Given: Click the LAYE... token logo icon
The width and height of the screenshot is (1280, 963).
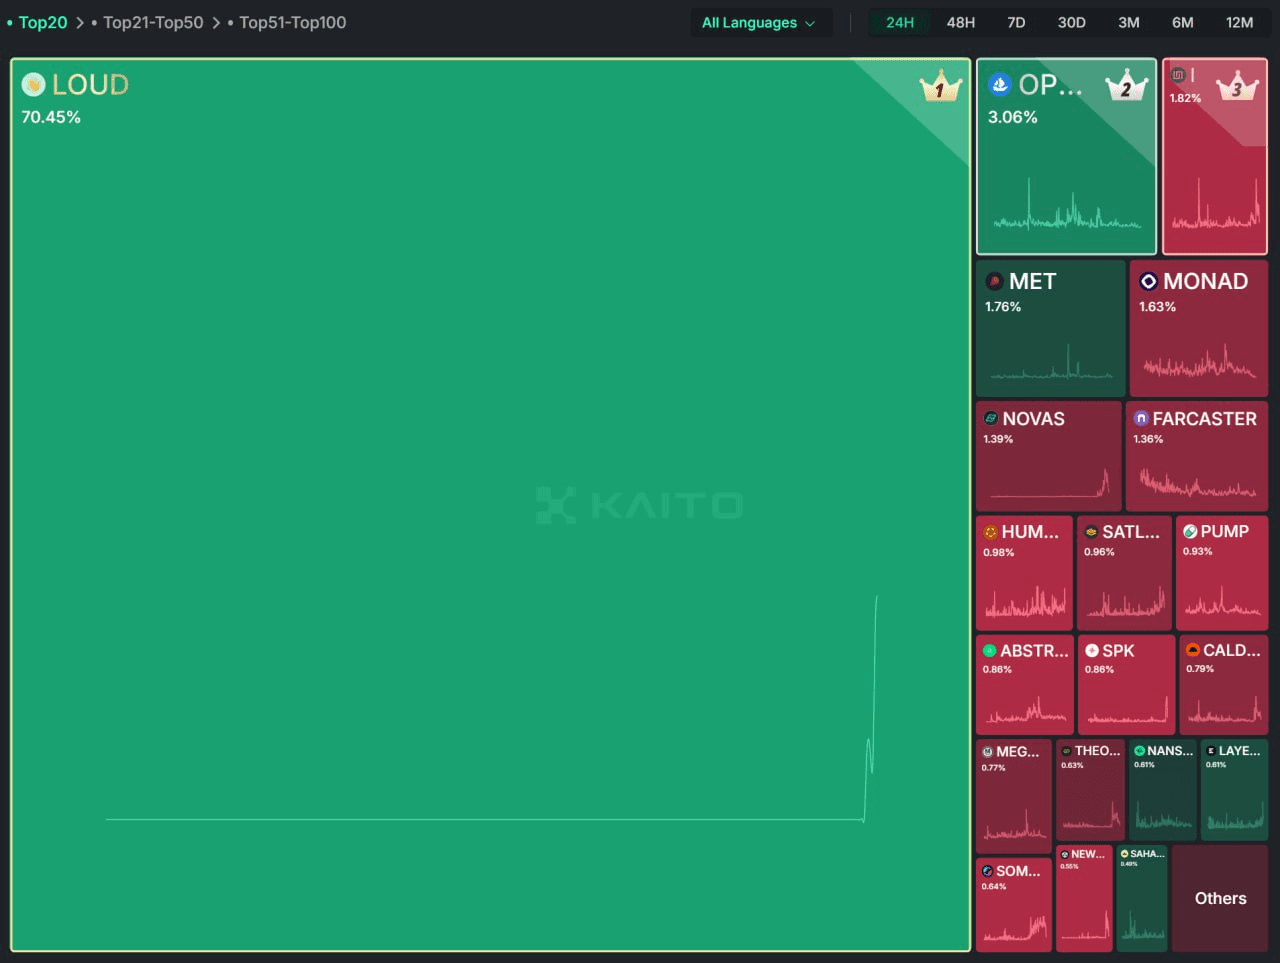Looking at the screenshot, I should coord(1211,751).
